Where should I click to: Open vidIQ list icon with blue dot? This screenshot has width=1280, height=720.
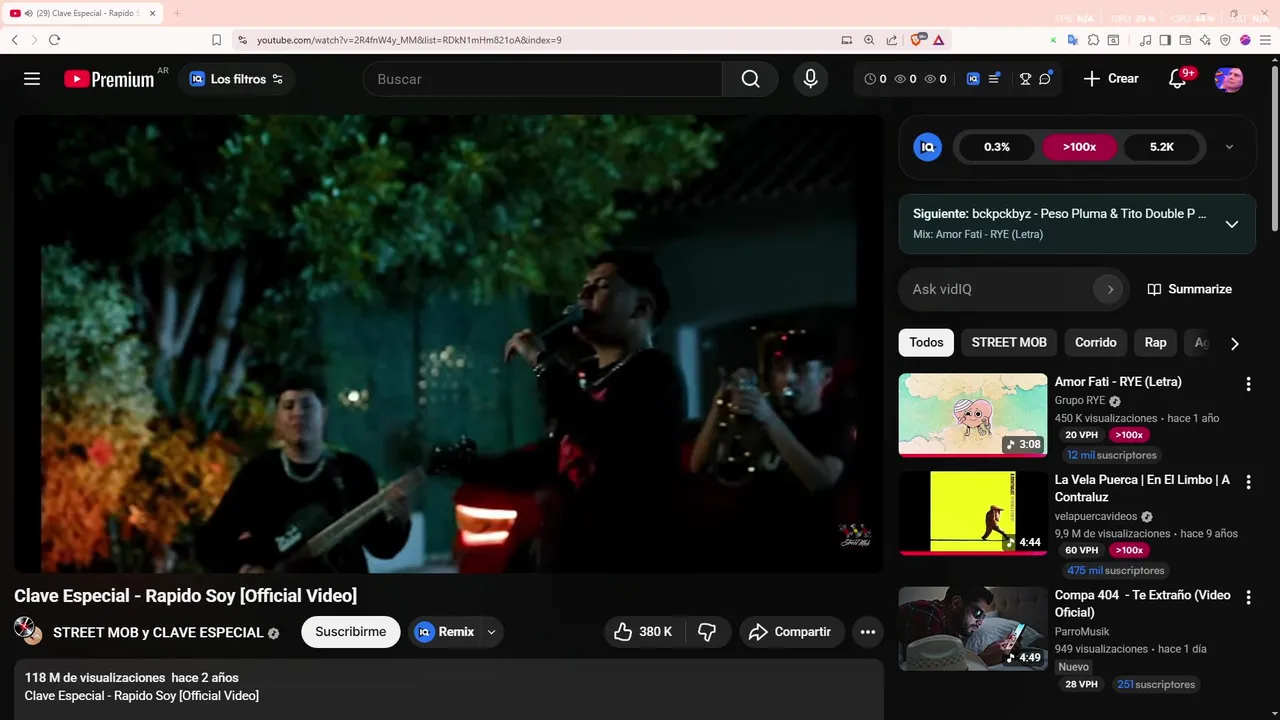click(x=994, y=79)
